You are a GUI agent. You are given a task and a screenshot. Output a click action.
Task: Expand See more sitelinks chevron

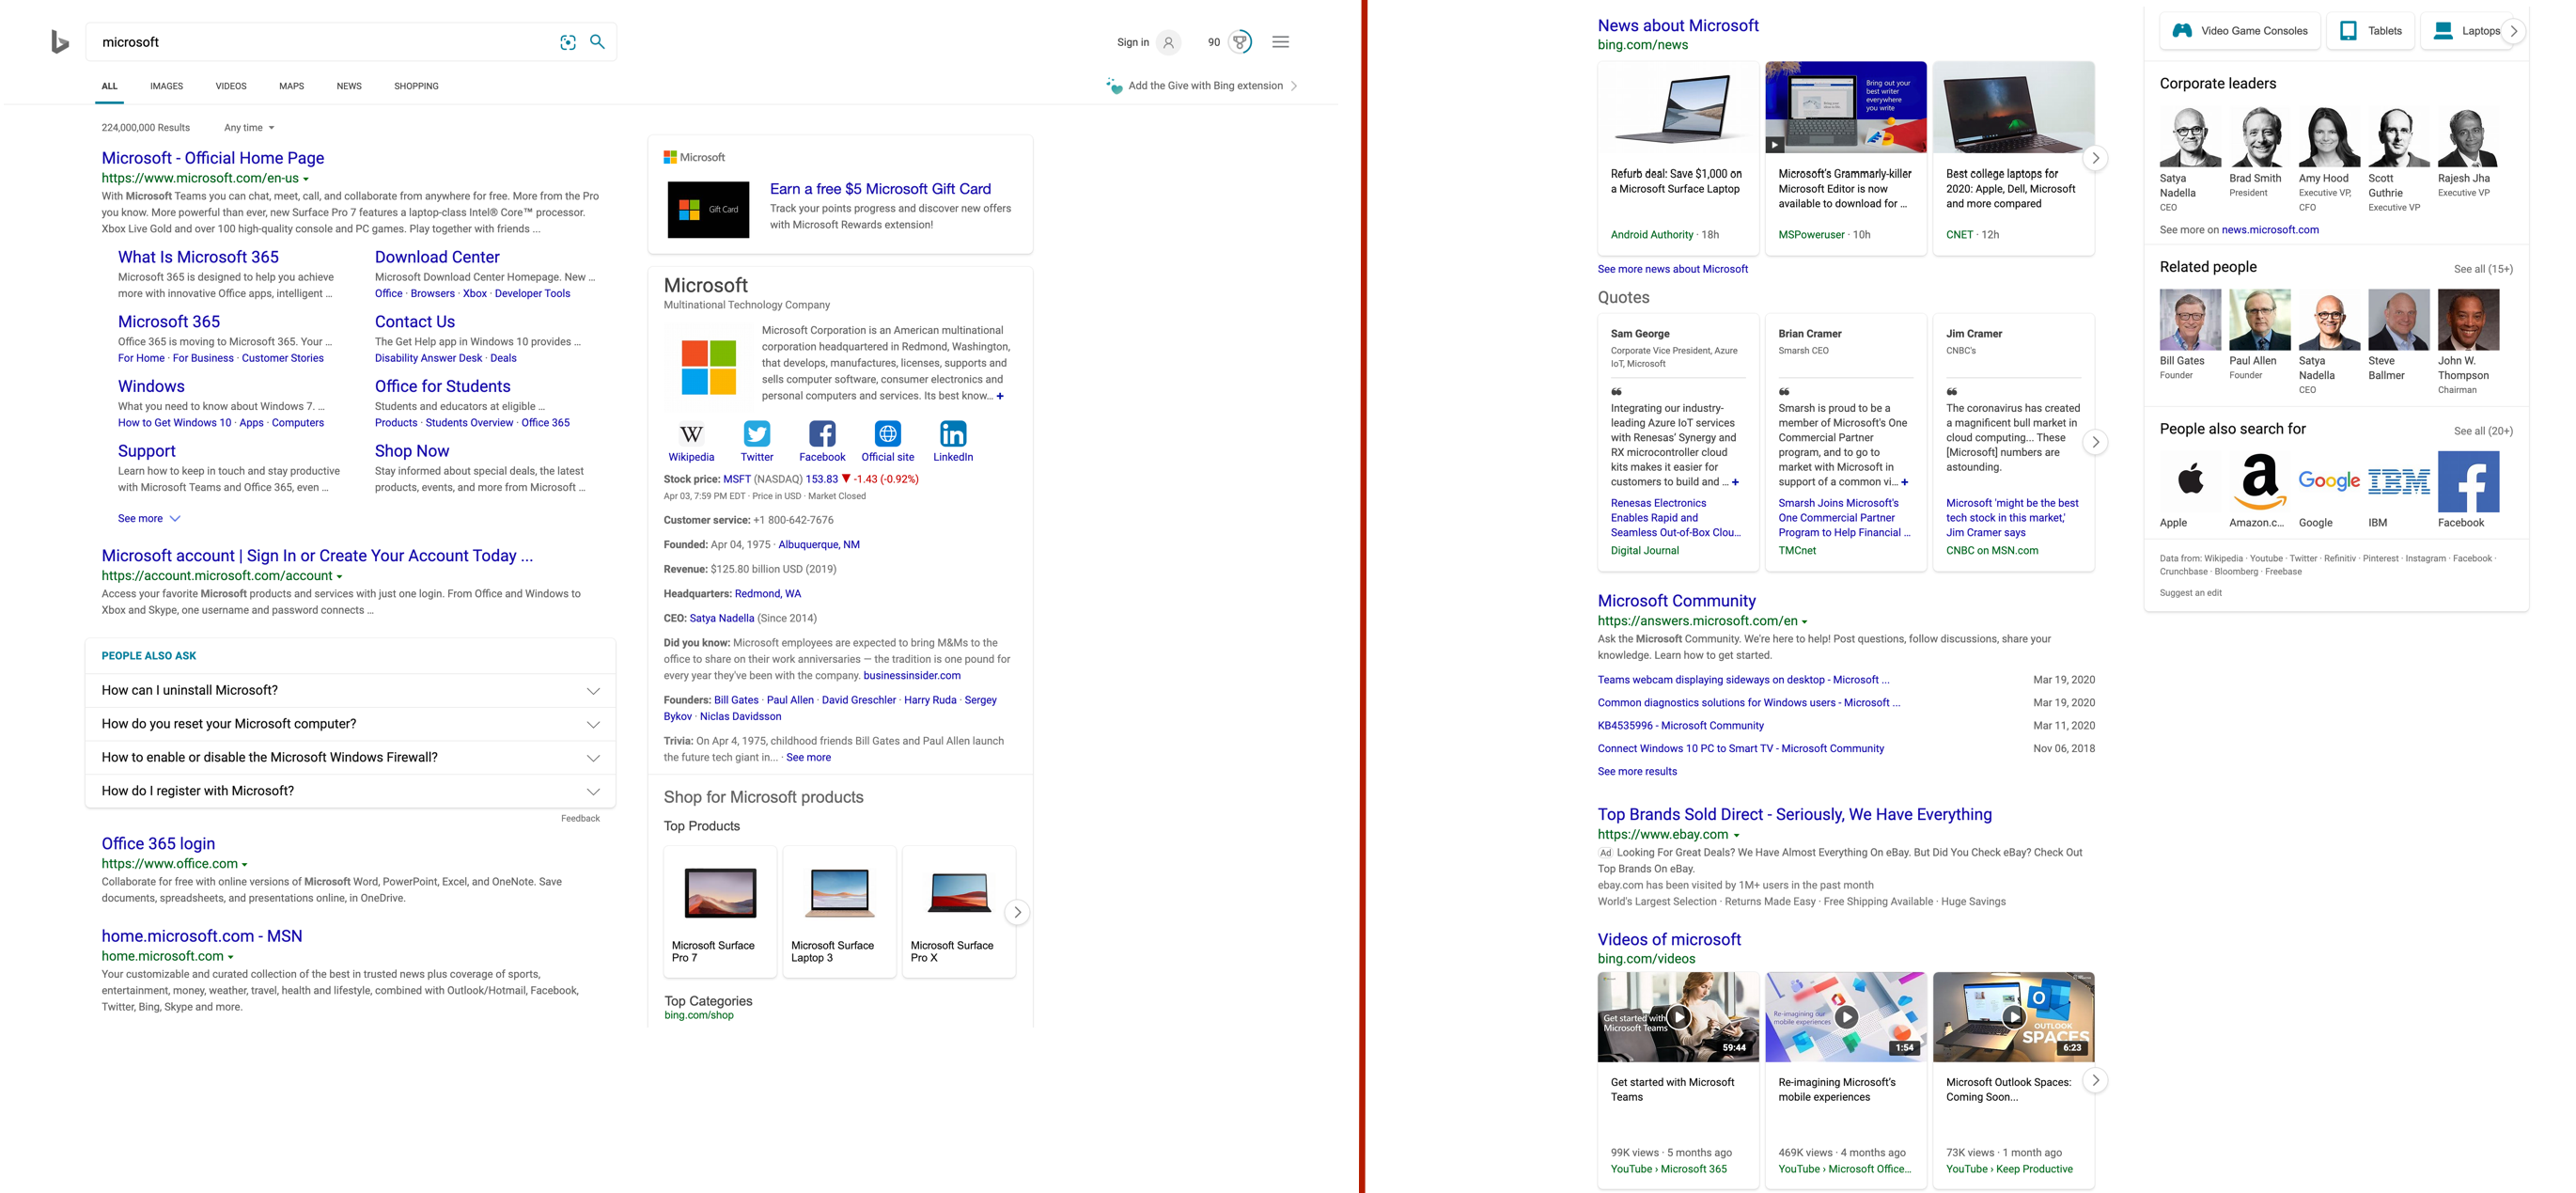(x=175, y=519)
